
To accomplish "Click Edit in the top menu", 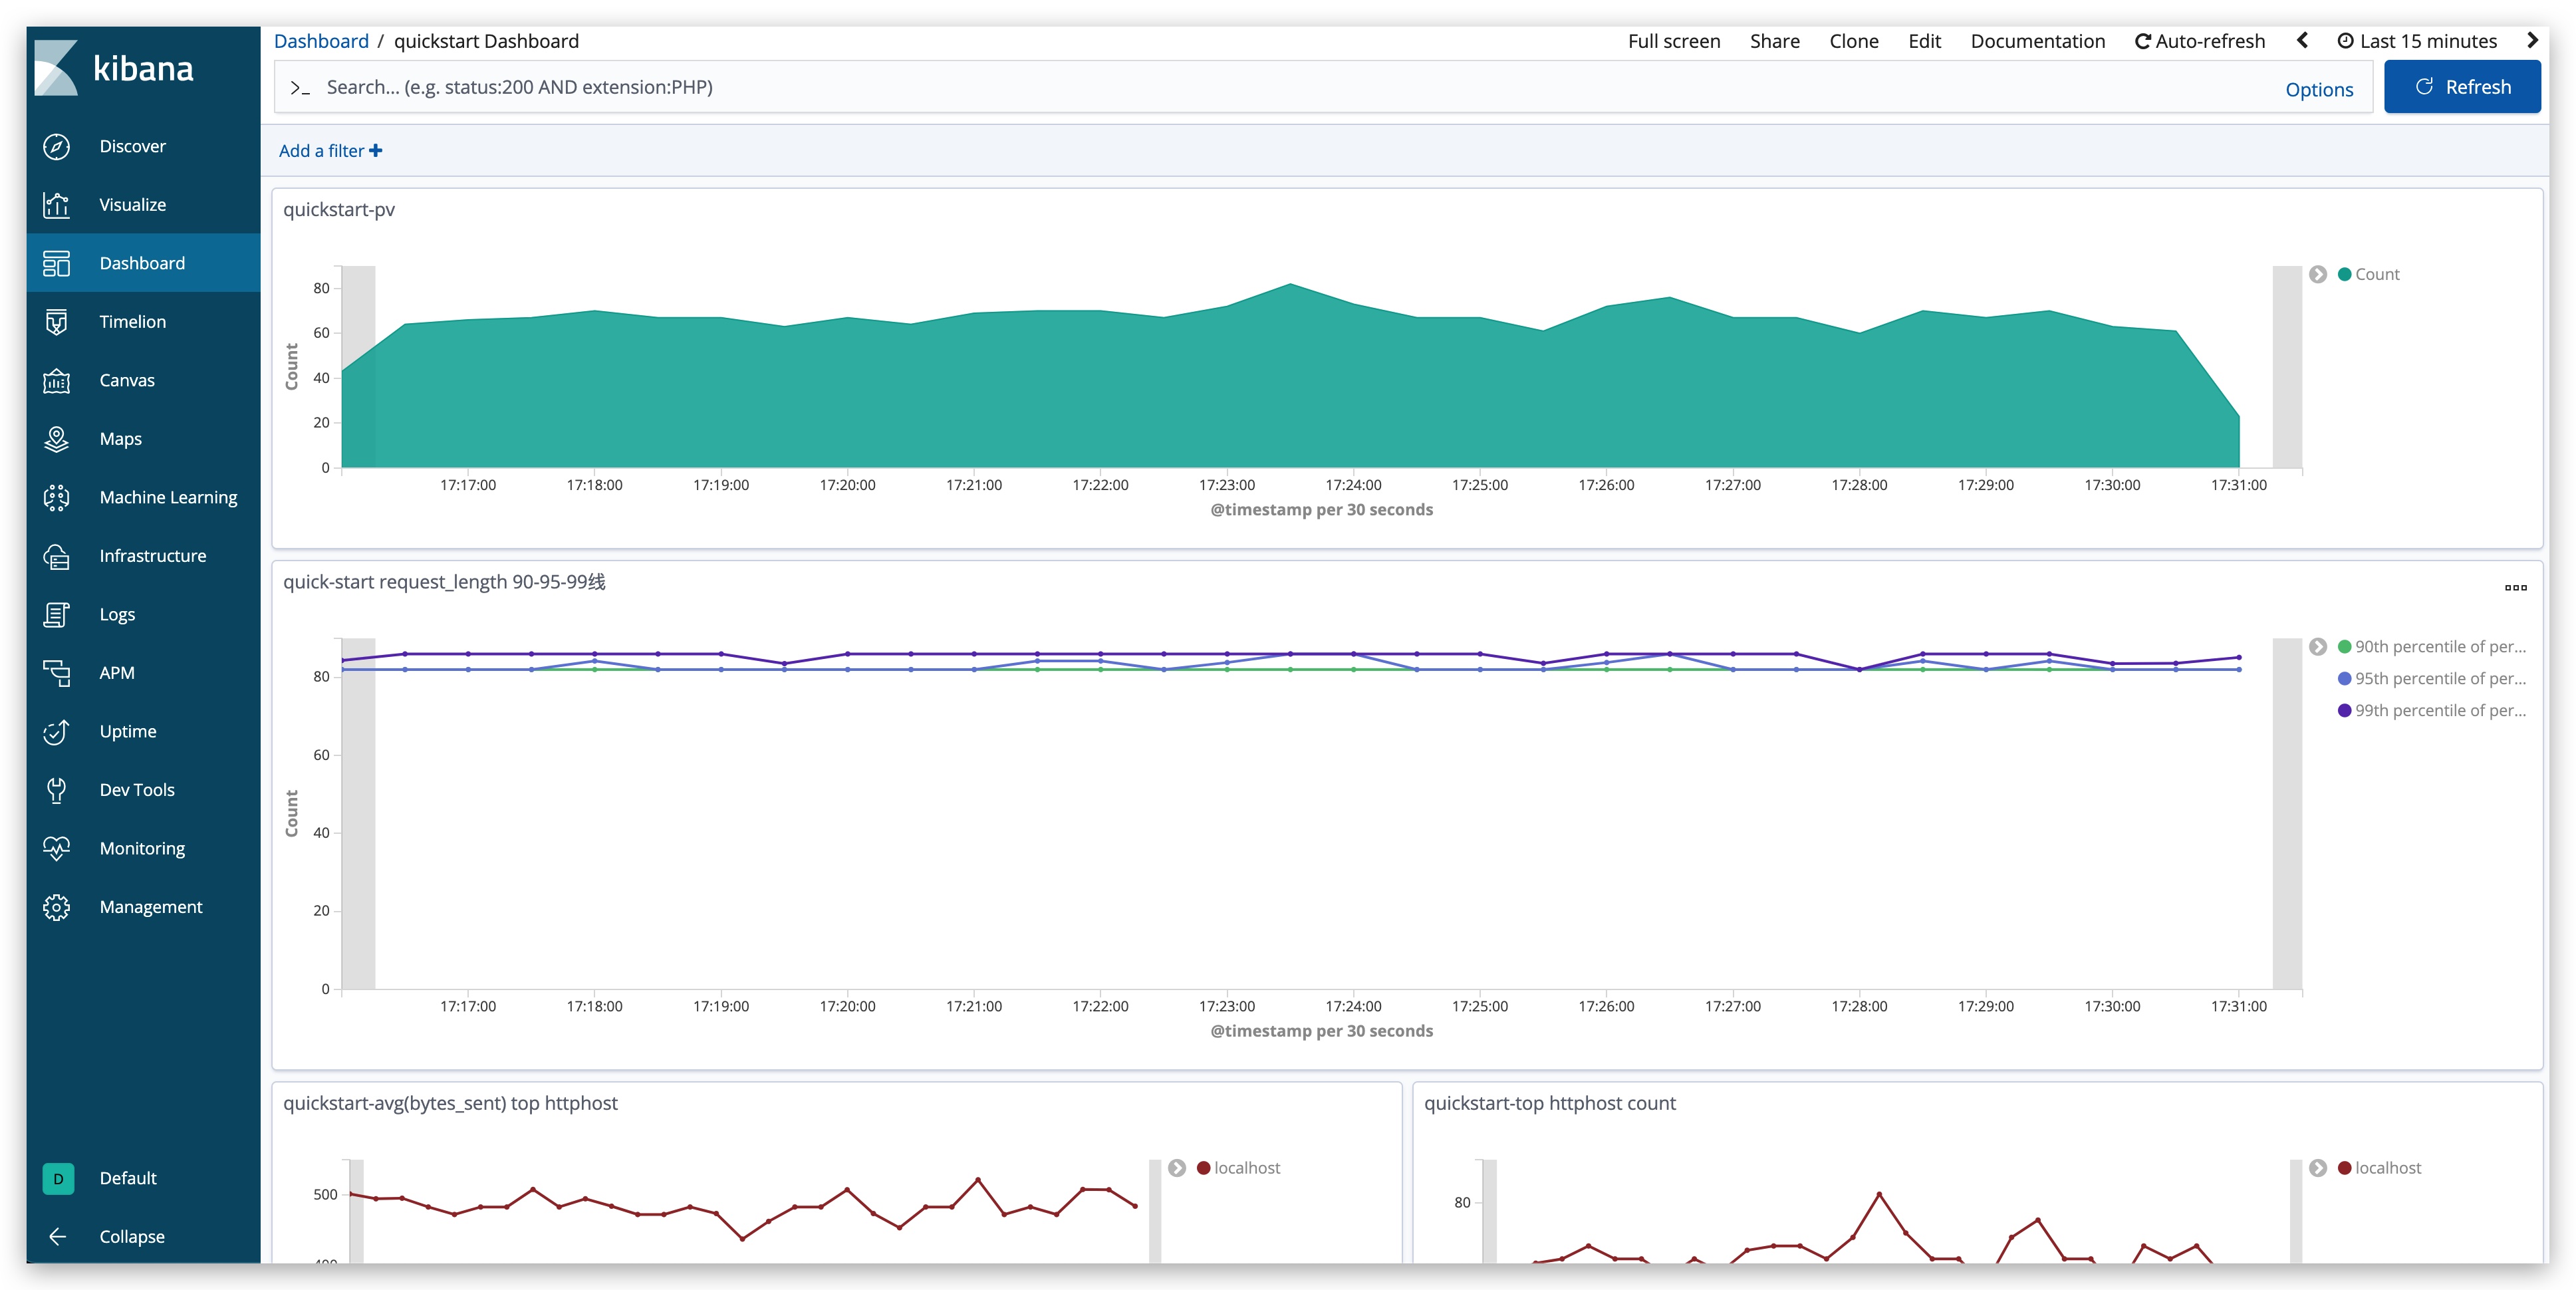I will click(x=1924, y=41).
